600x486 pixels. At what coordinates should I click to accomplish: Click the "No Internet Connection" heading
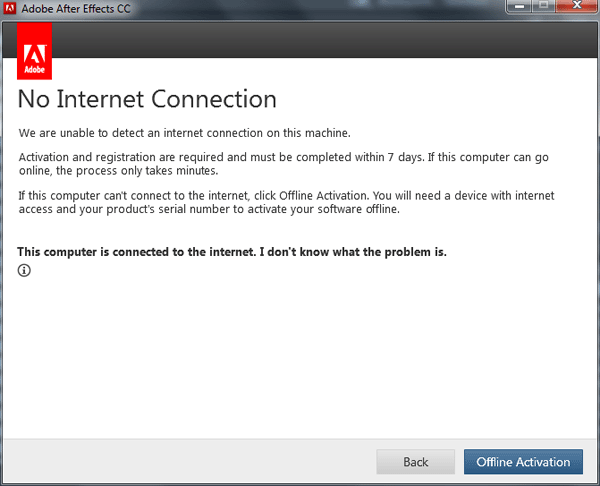coord(147,99)
